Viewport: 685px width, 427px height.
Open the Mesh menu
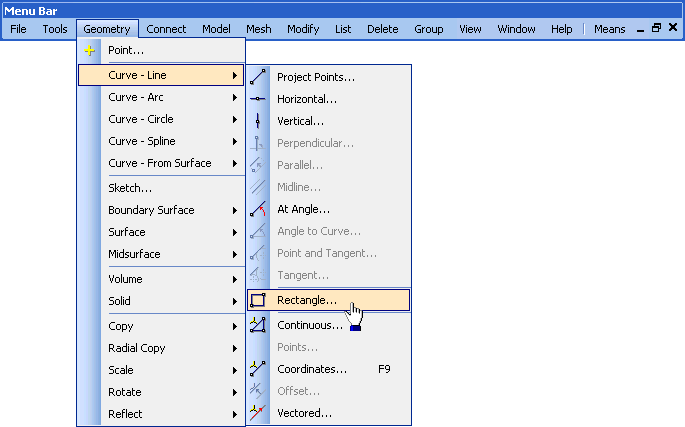point(258,29)
